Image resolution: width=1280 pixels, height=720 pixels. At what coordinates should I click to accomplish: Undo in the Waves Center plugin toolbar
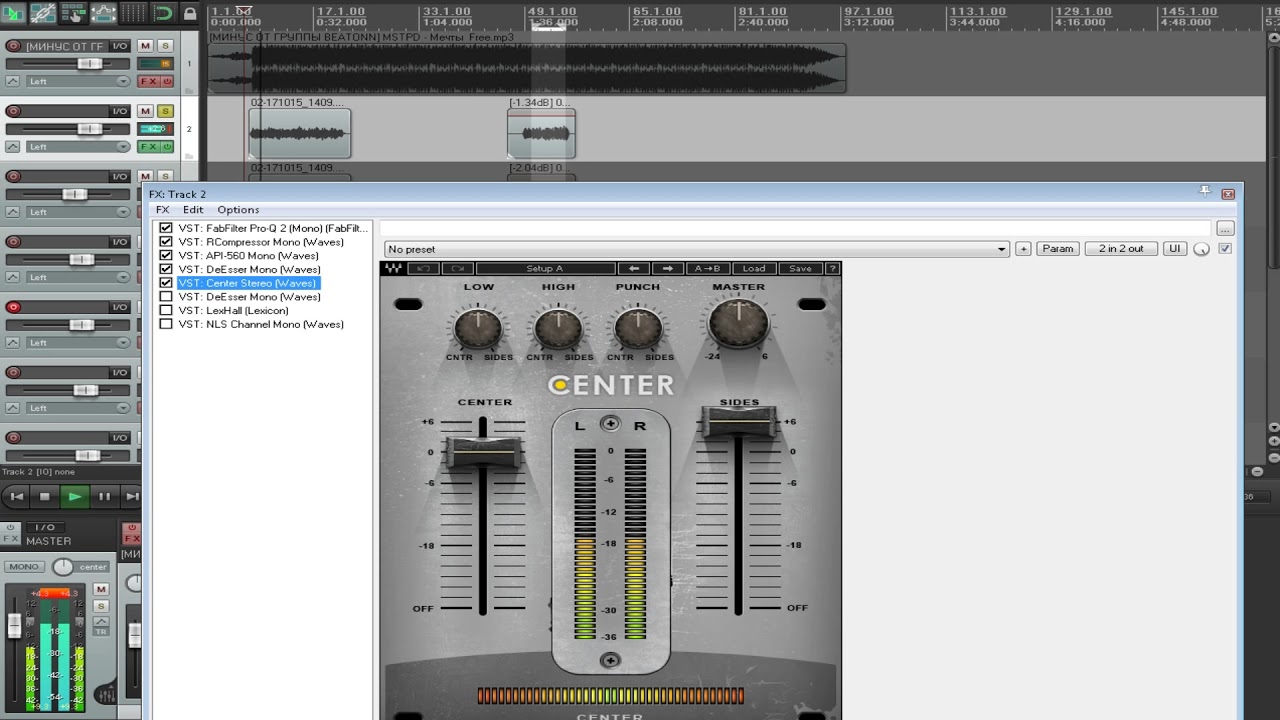click(423, 268)
